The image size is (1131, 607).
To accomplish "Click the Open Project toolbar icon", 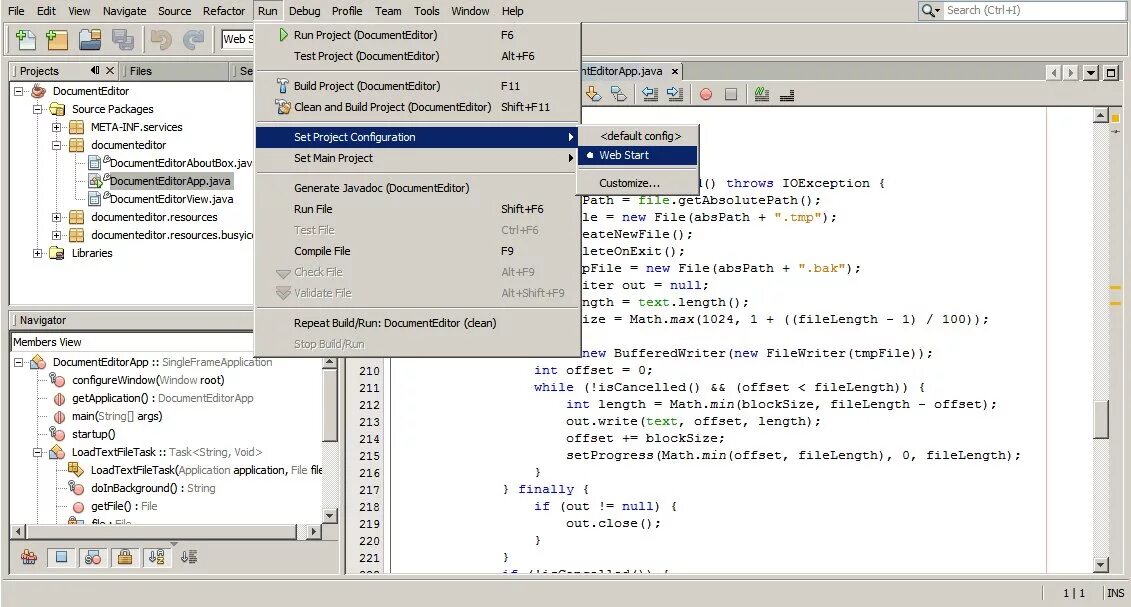I will click(90, 39).
